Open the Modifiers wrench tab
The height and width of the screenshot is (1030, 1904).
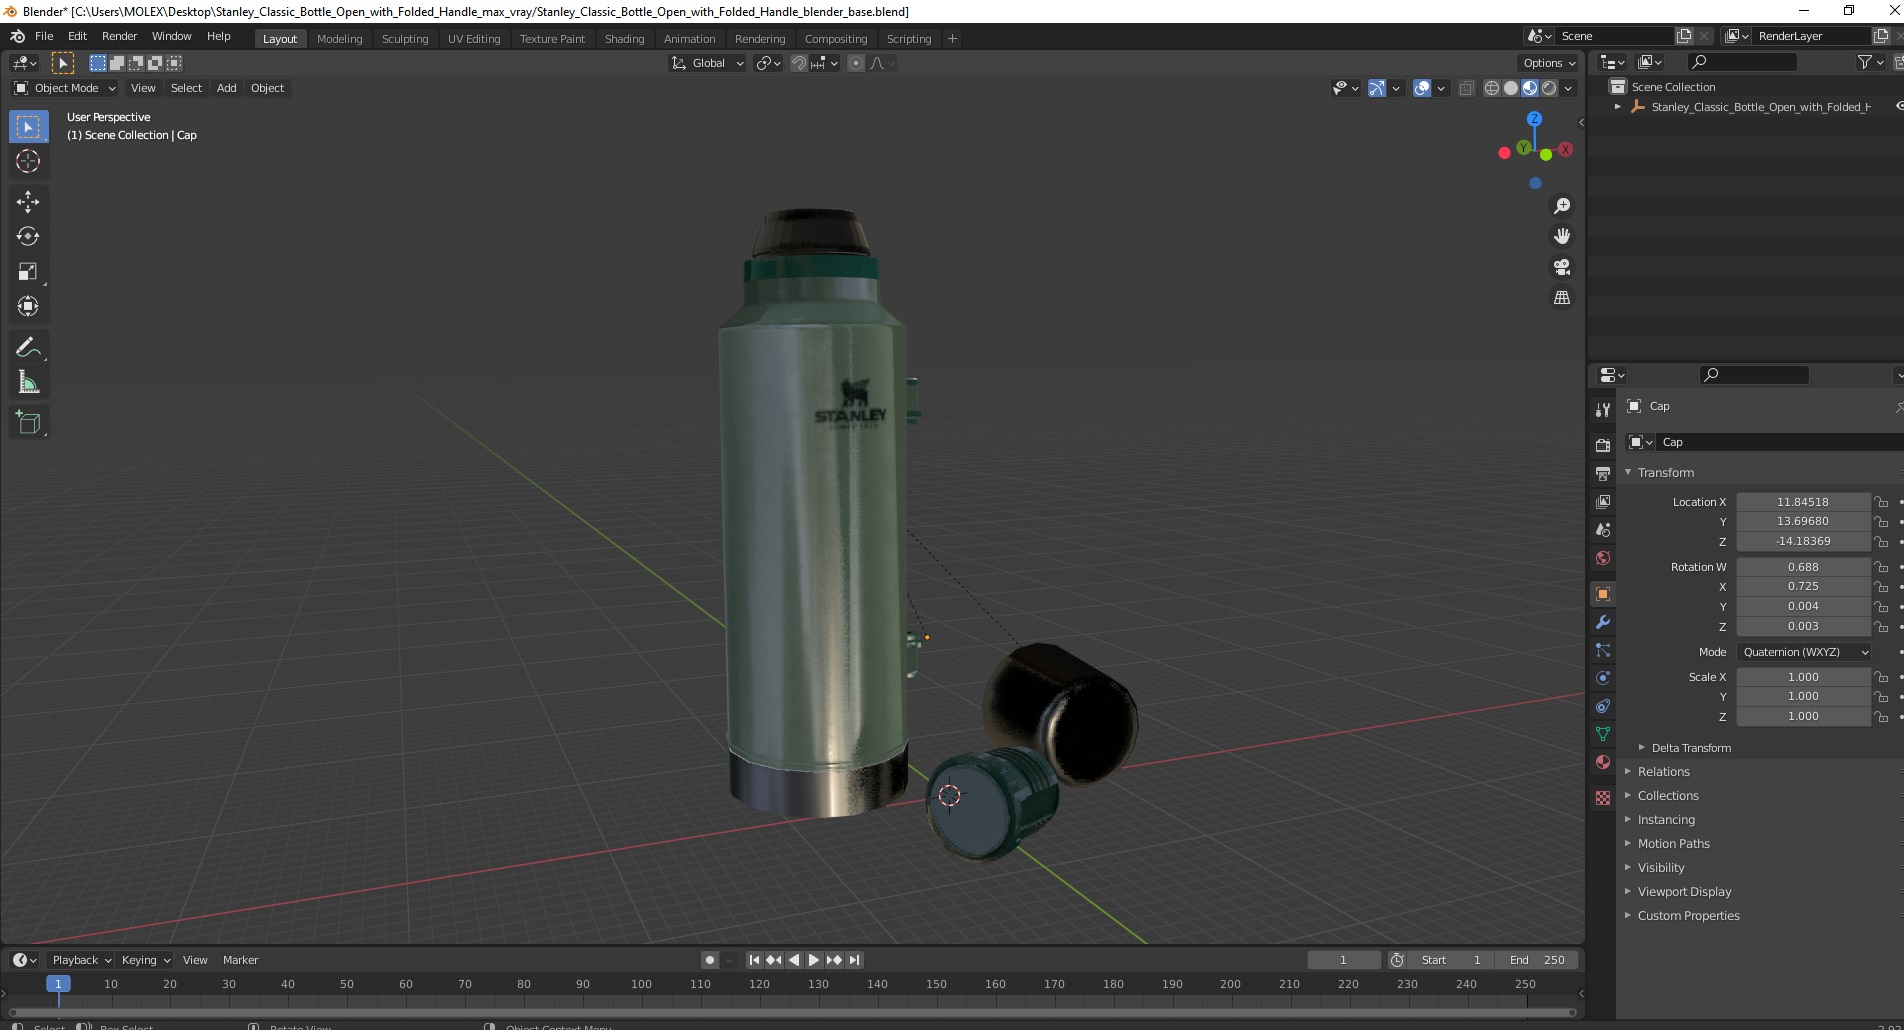click(1603, 622)
